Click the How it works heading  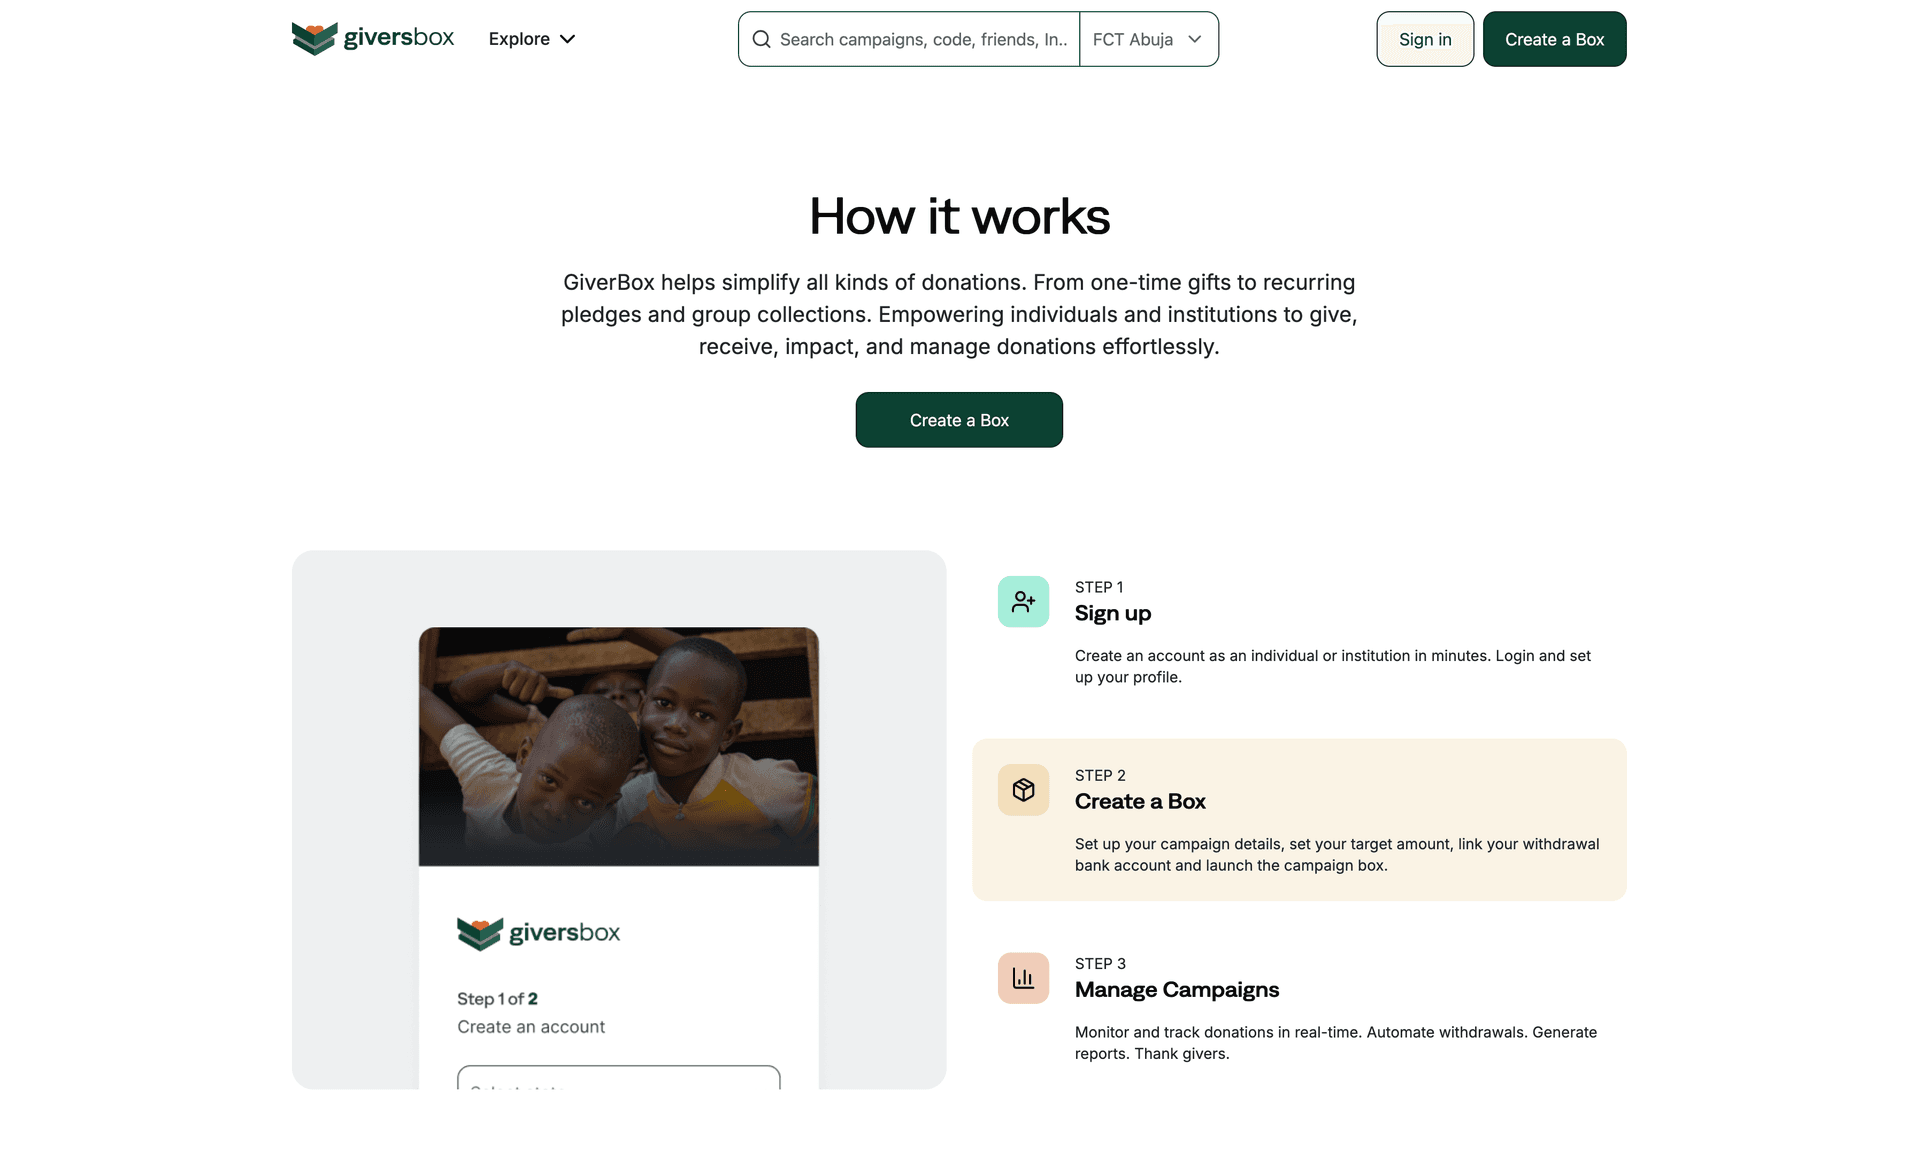(x=959, y=216)
